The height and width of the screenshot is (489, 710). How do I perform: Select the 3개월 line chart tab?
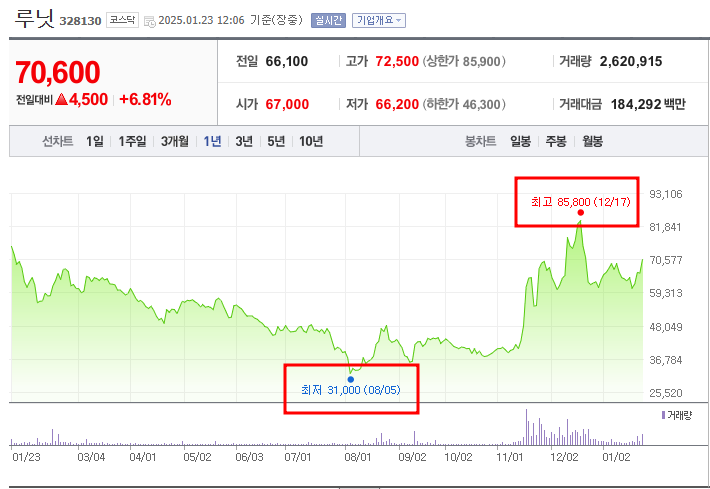pos(175,141)
